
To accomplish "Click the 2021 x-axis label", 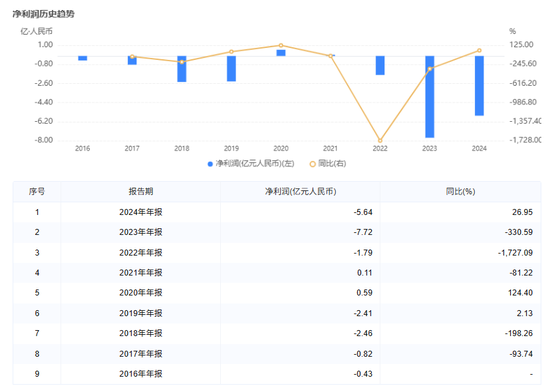I will [330, 149].
